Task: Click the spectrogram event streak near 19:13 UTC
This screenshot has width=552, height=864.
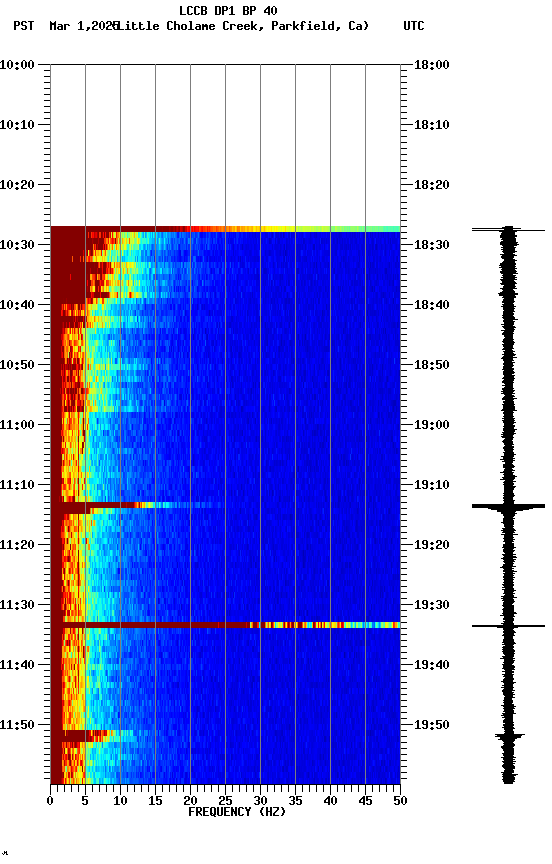Action: [x=138, y=505]
